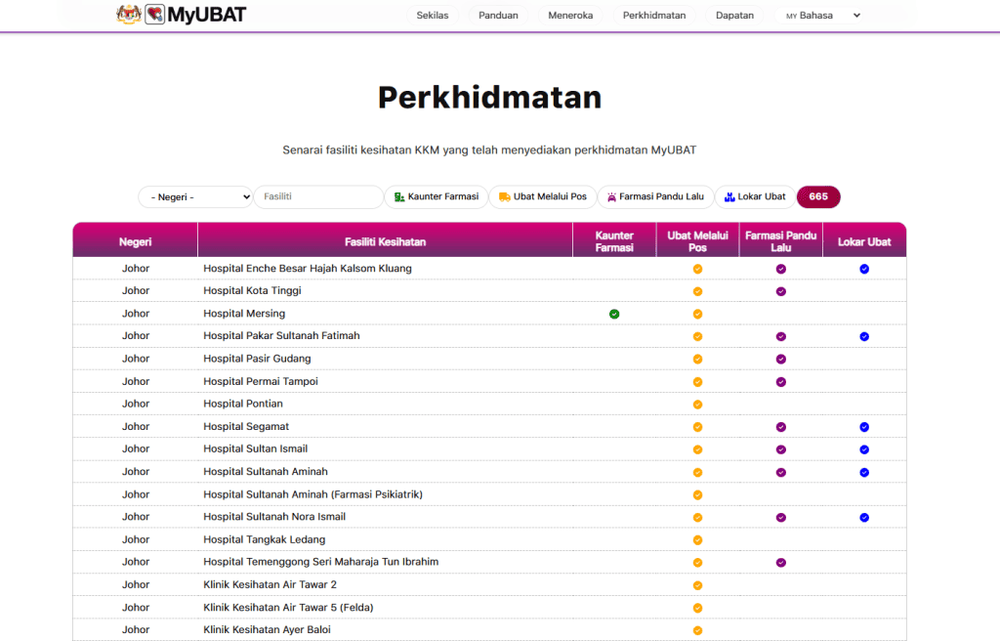Select Hospital Segamat facility name
The width and height of the screenshot is (1000, 641).
(x=246, y=427)
